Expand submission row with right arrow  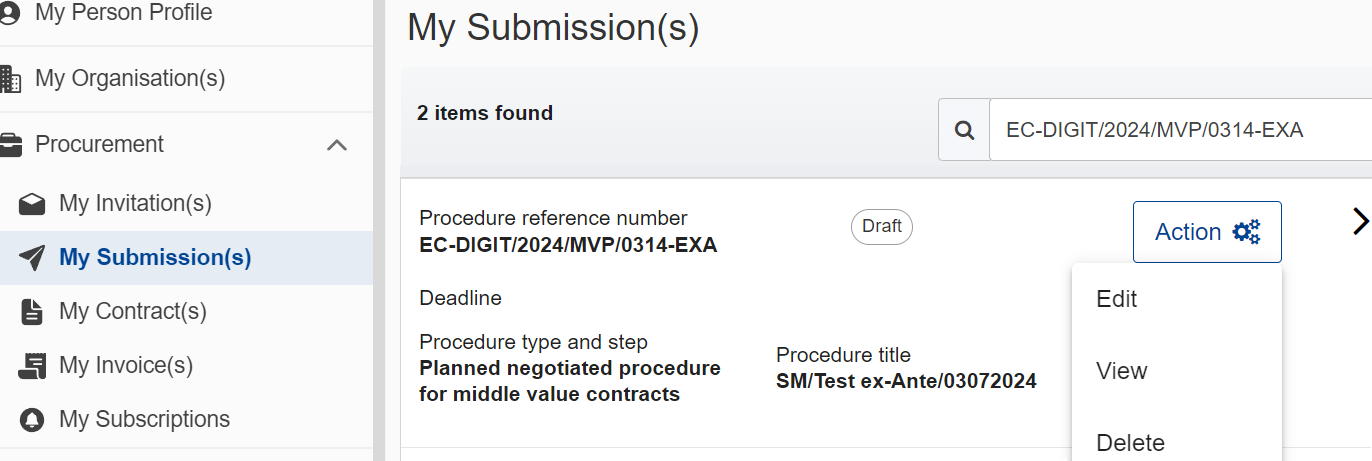[1360, 222]
